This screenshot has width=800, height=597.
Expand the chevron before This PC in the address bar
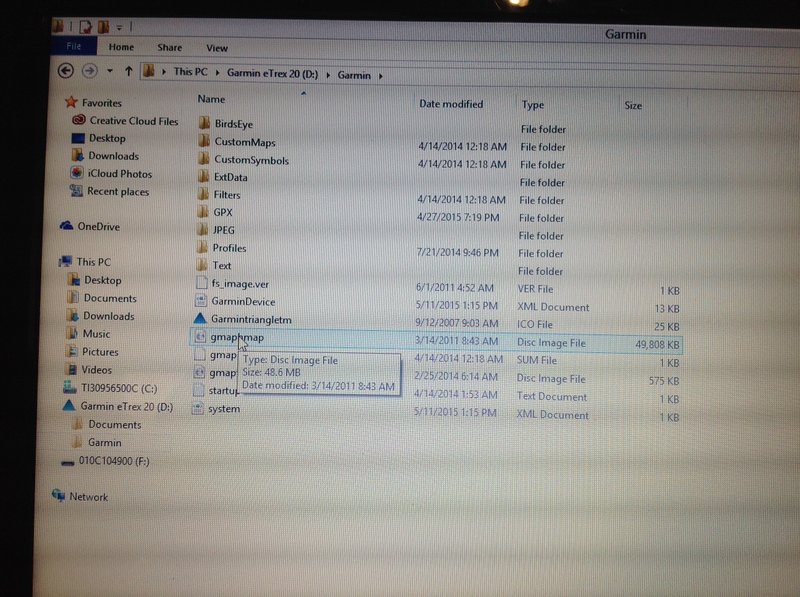coord(164,72)
